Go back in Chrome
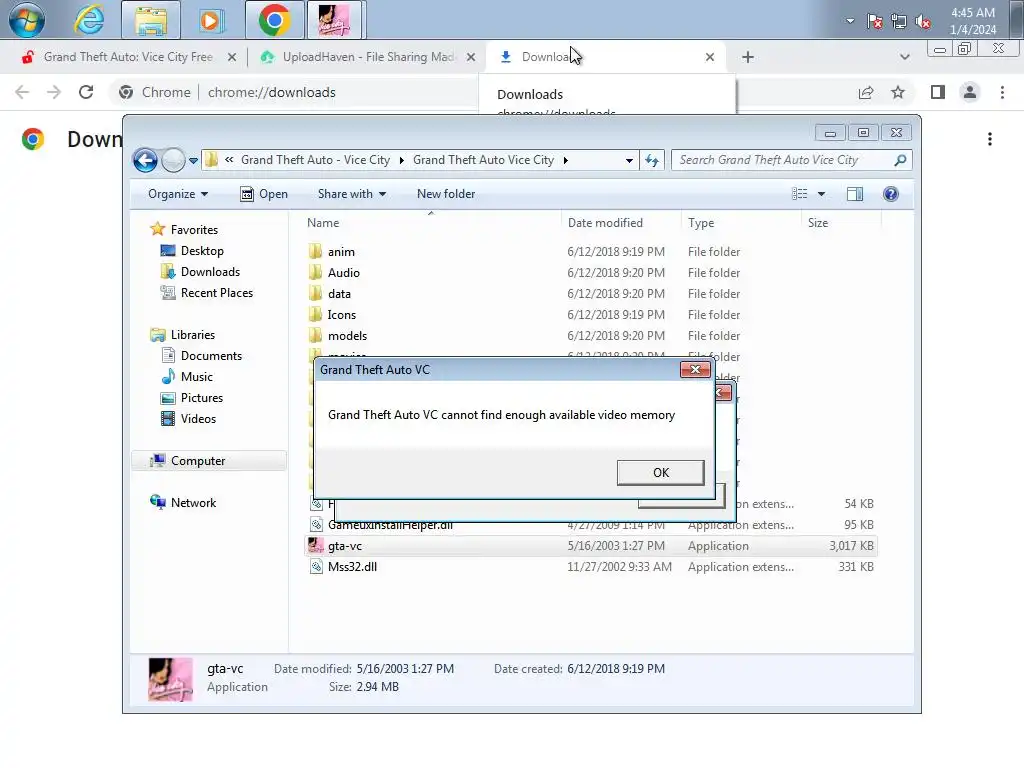Viewport: 1024px width, 768px height. tap(22, 92)
